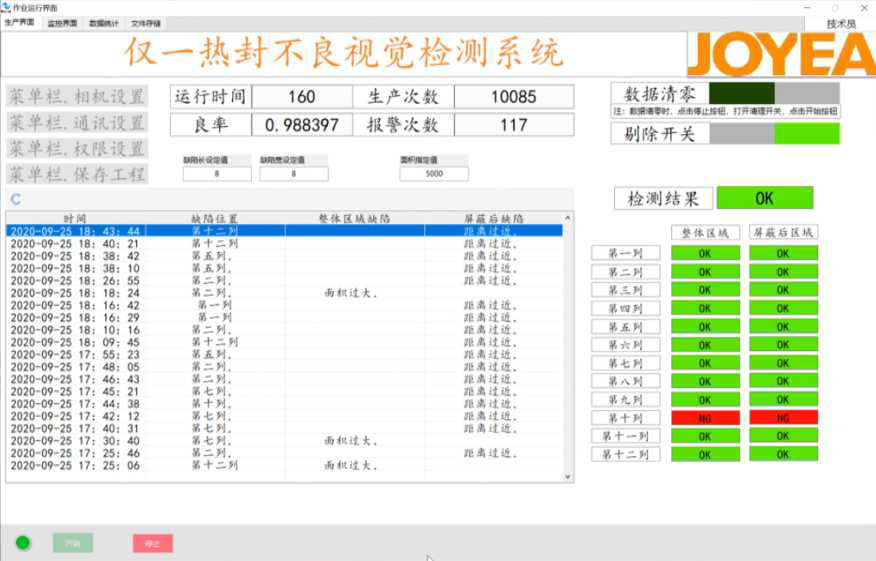
Task: Click the 时间 column header
Action: pos(75,218)
